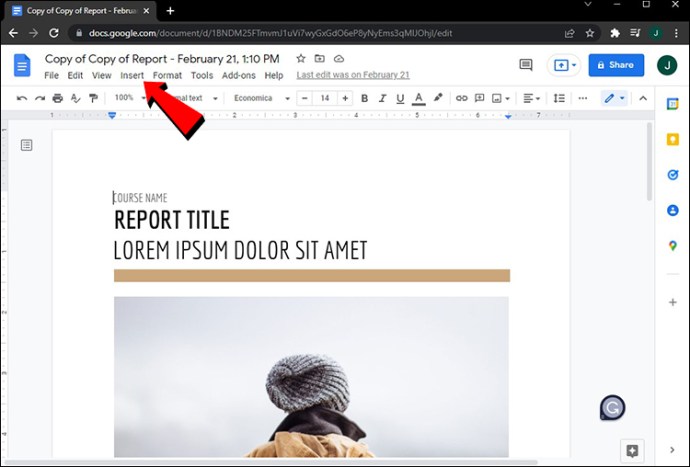Click the Paint format icon
The width and height of the screenshot is (690, 467).
(93, 98)
